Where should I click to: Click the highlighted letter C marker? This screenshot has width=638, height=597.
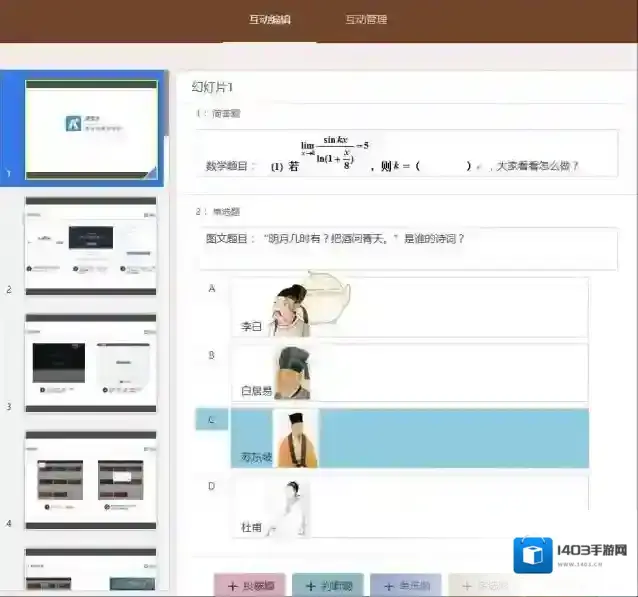212,420
